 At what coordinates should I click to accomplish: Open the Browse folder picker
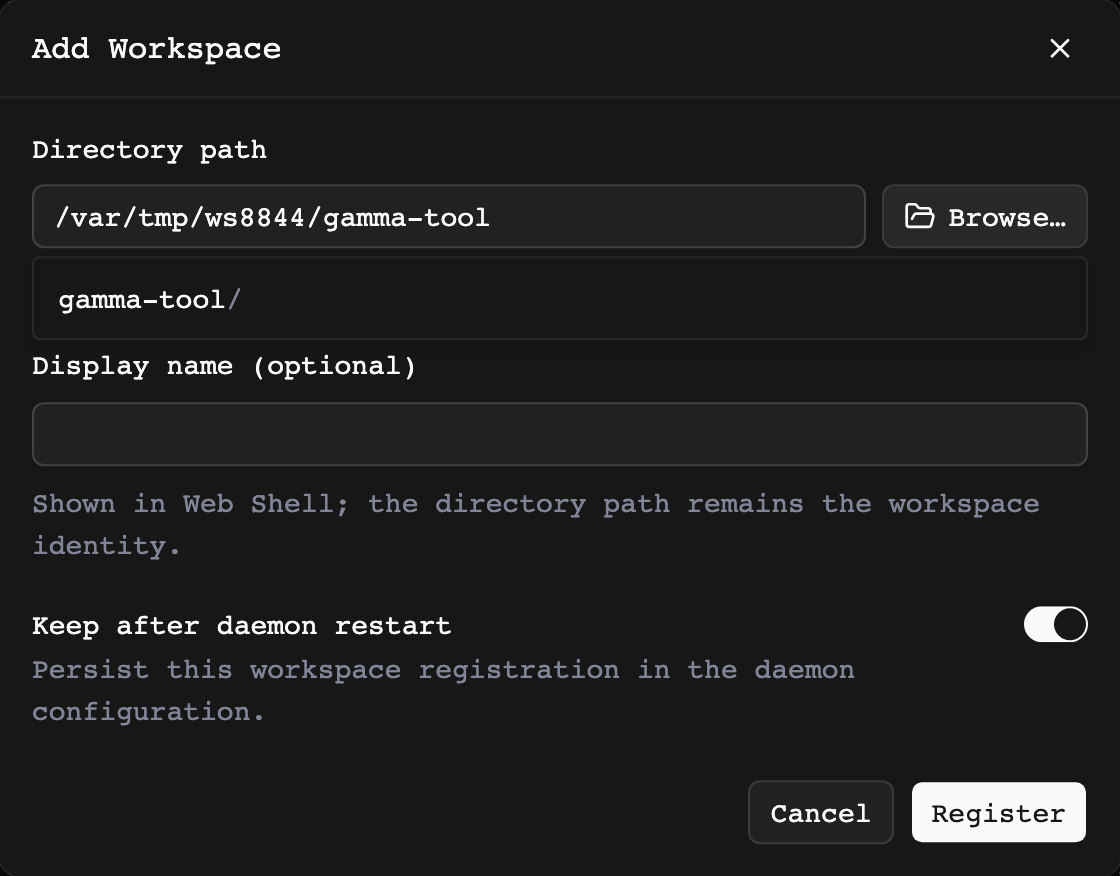point(984,216)
